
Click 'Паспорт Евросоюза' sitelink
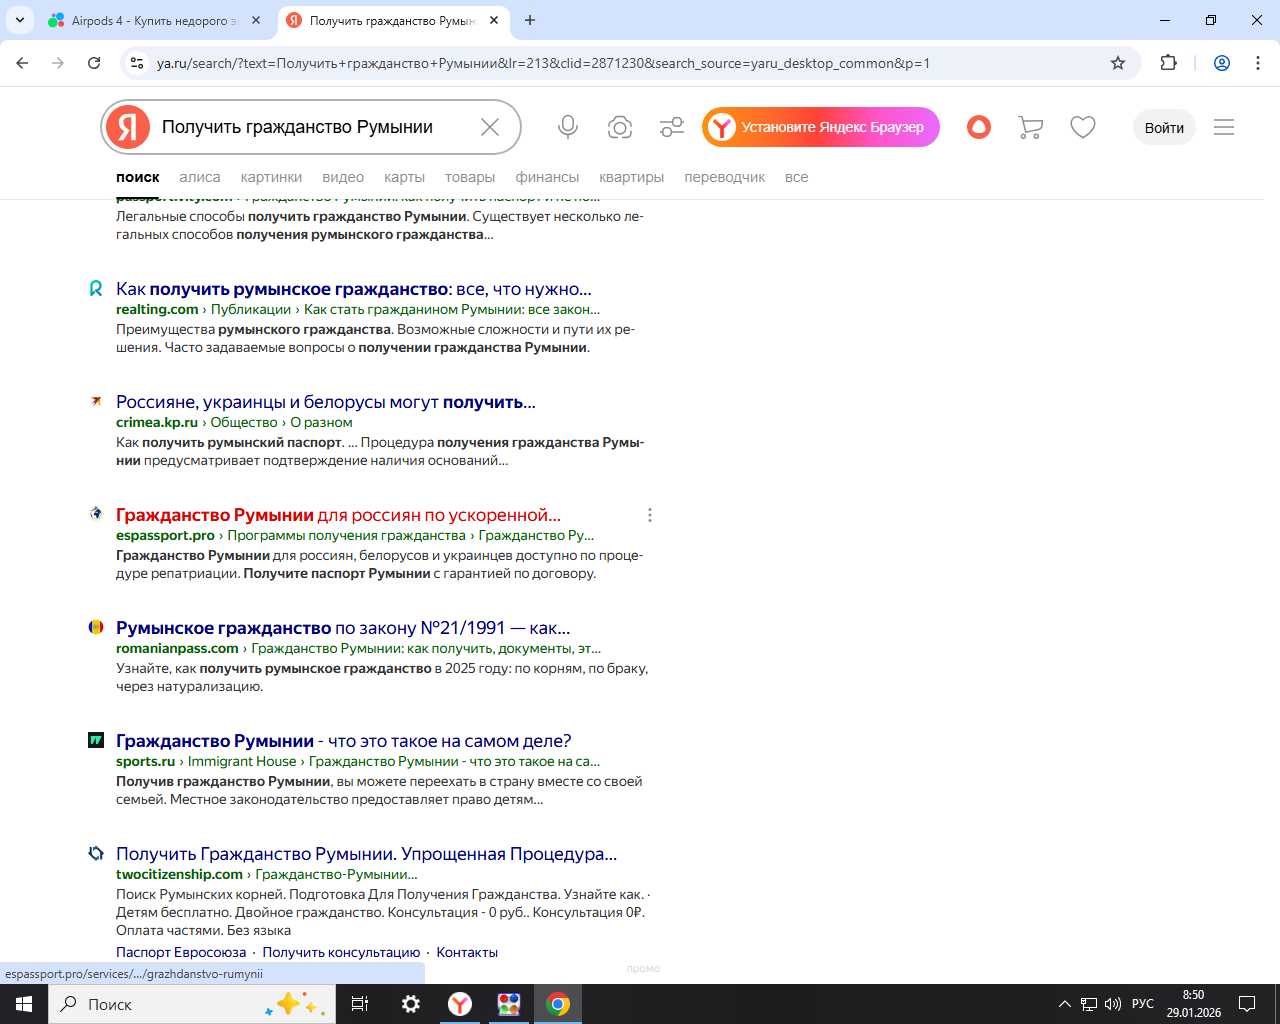click(x=181, y=952)
